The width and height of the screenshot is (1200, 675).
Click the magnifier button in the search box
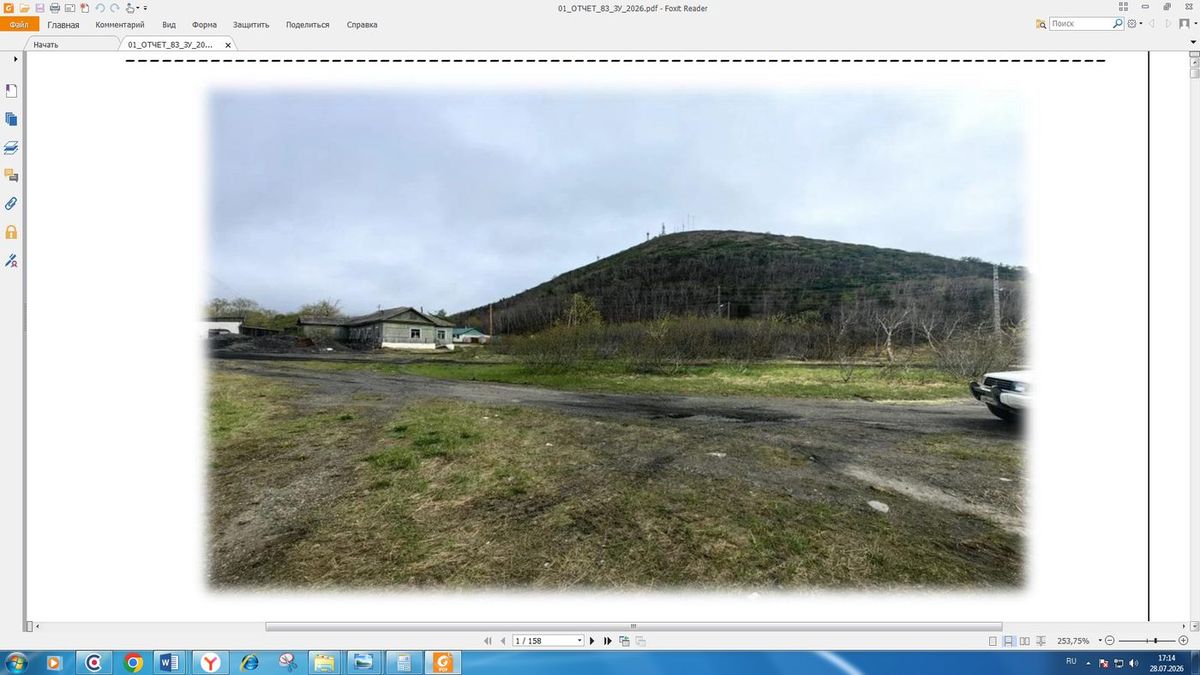coord(1118,23)
